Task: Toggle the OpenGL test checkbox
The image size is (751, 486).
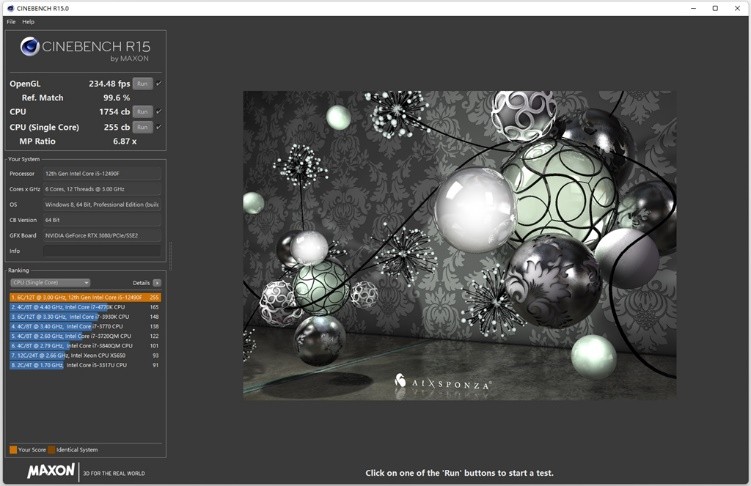Action: pyautogui.click(x=159, y=83)
